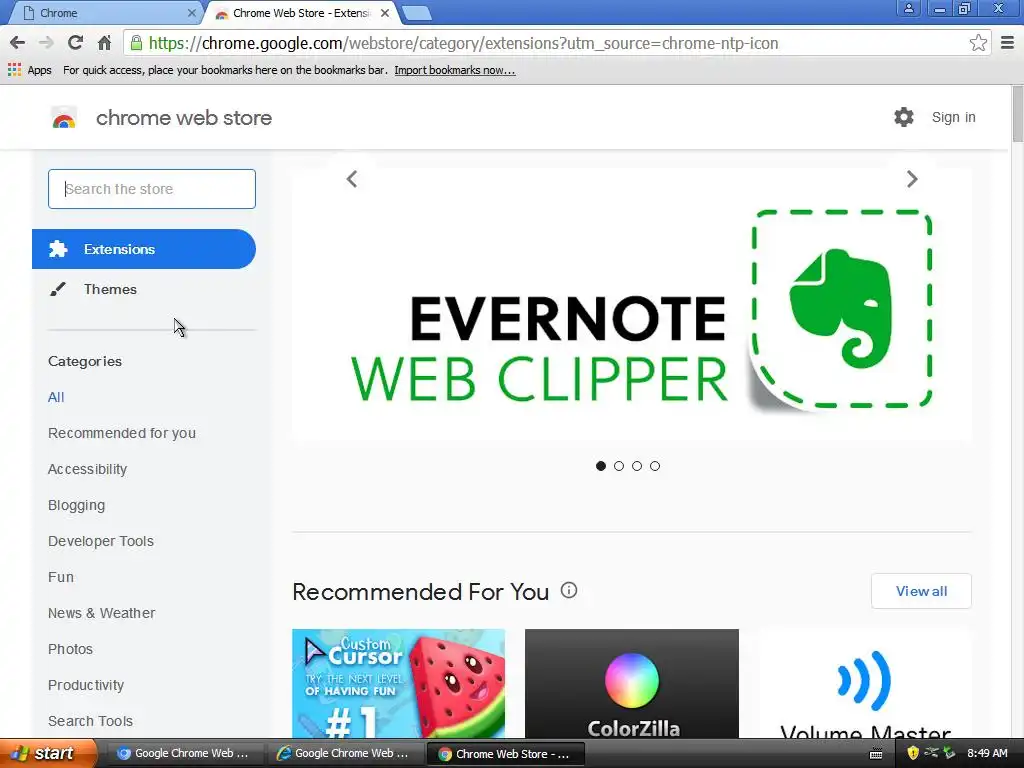Open a new tab button
The height and width of the screenshot is (768, 1024).
(416, 13)
